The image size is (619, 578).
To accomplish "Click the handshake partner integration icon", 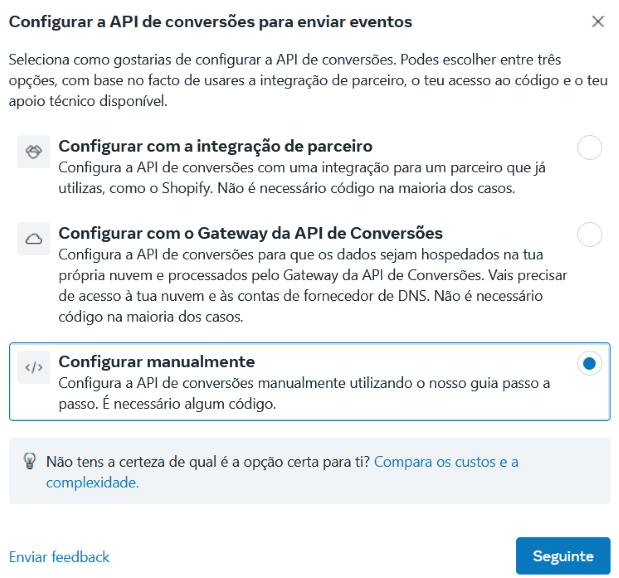I will [34, 152].
